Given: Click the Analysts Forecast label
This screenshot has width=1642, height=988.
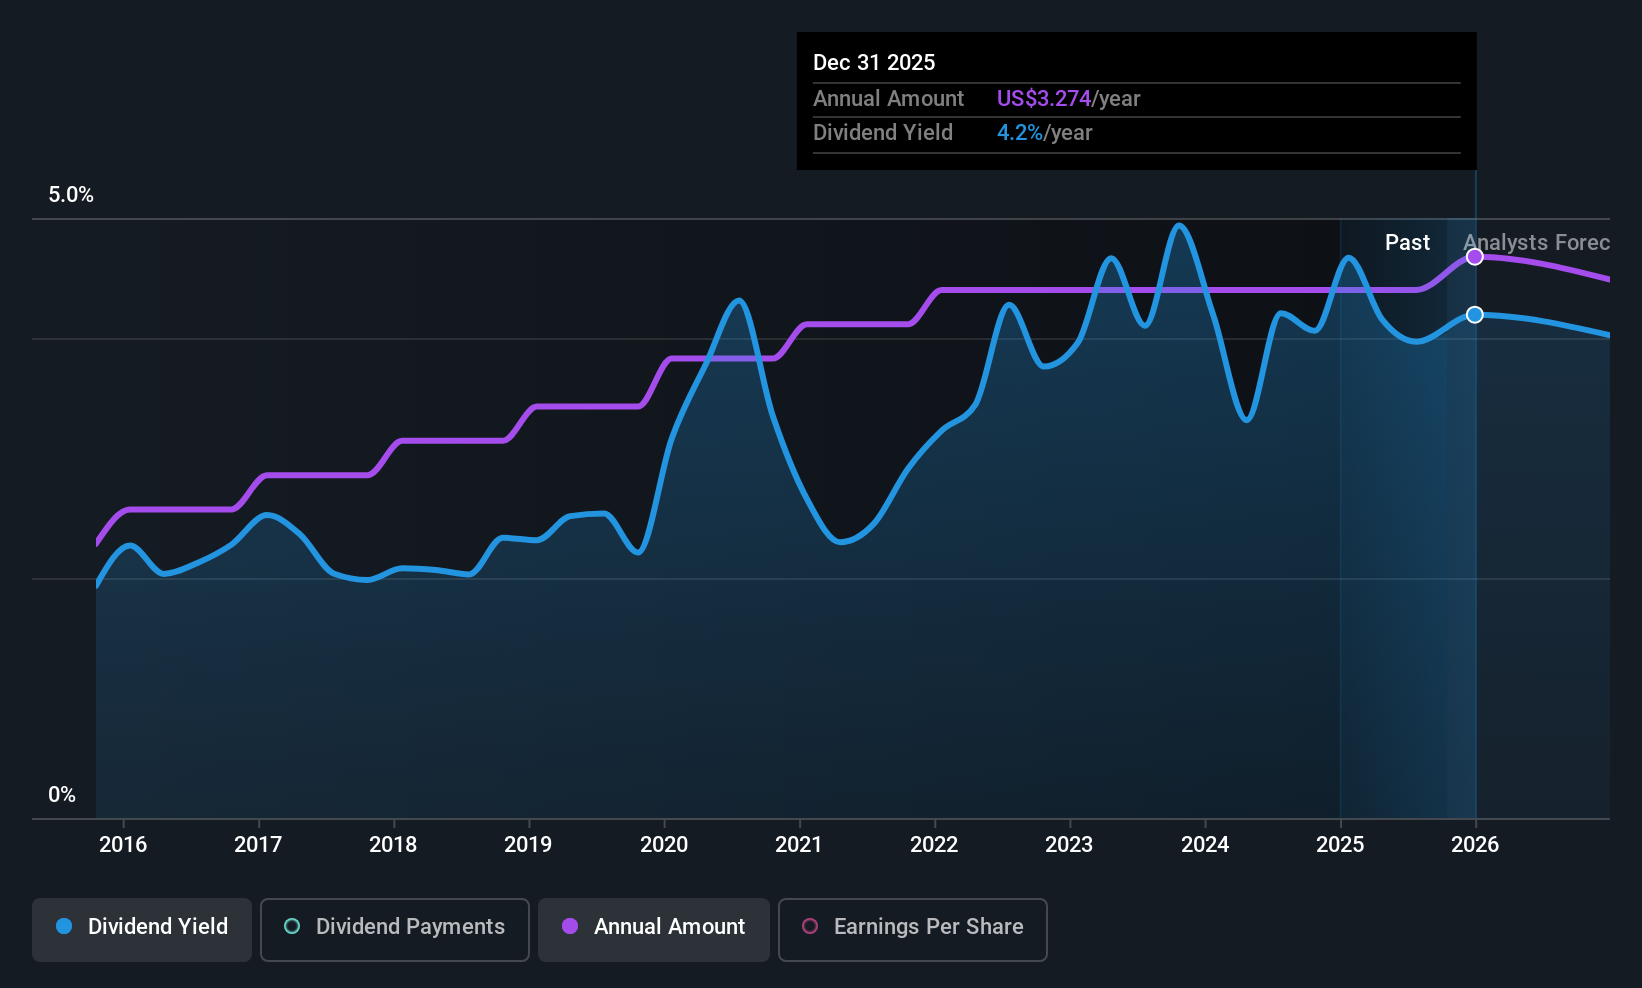Looking at the screenshot, I should coord(1536,243).
